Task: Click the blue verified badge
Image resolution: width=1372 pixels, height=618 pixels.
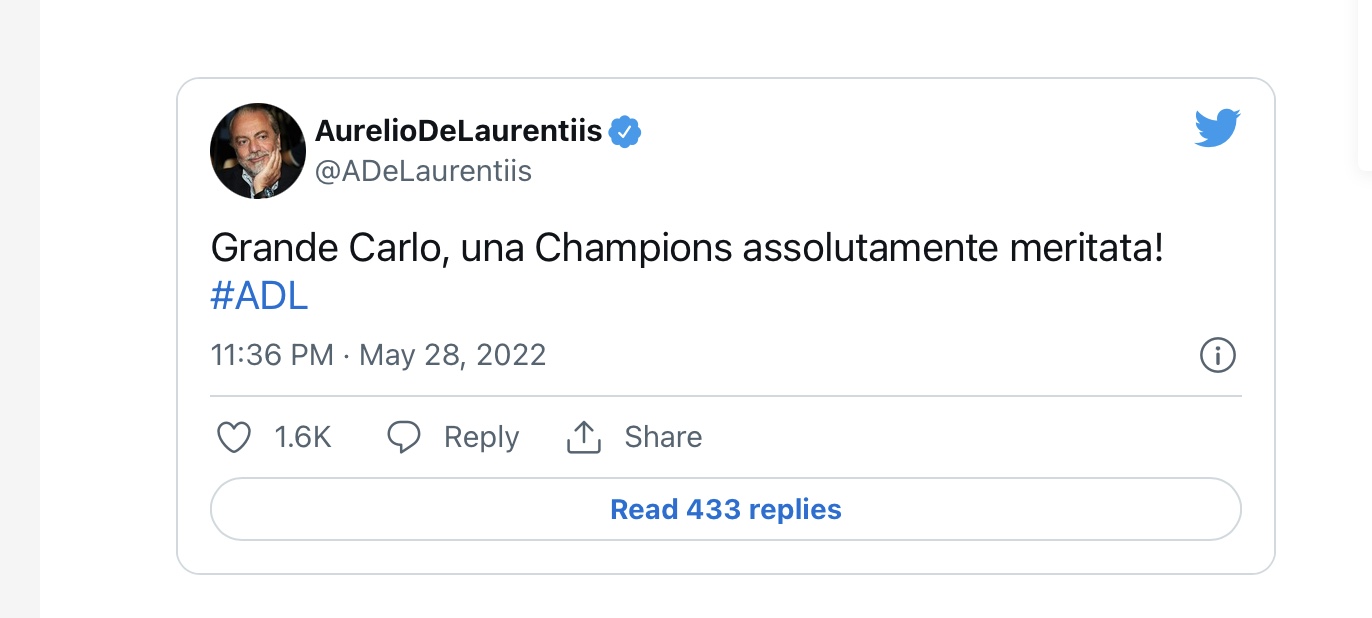Action: tap(625, 131)
